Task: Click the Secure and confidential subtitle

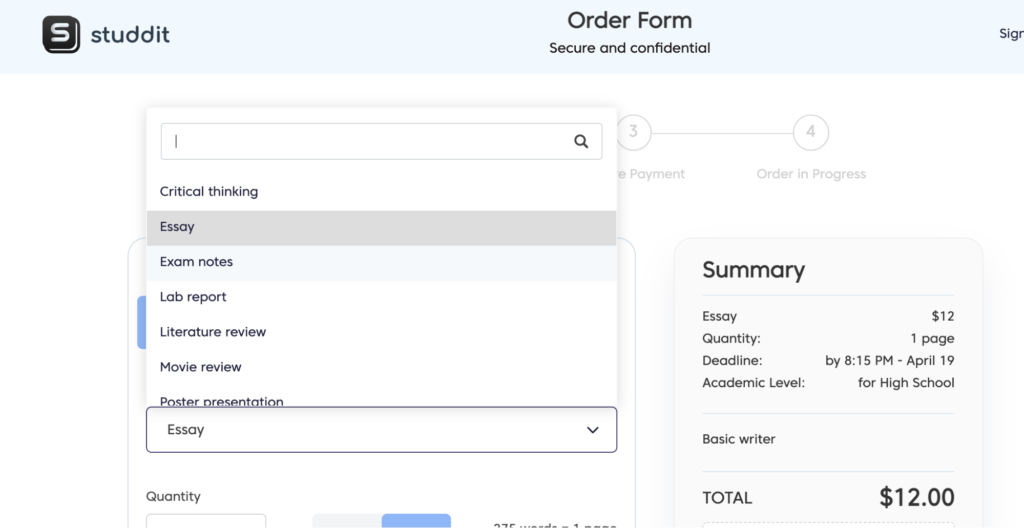Action: (630, 48)
